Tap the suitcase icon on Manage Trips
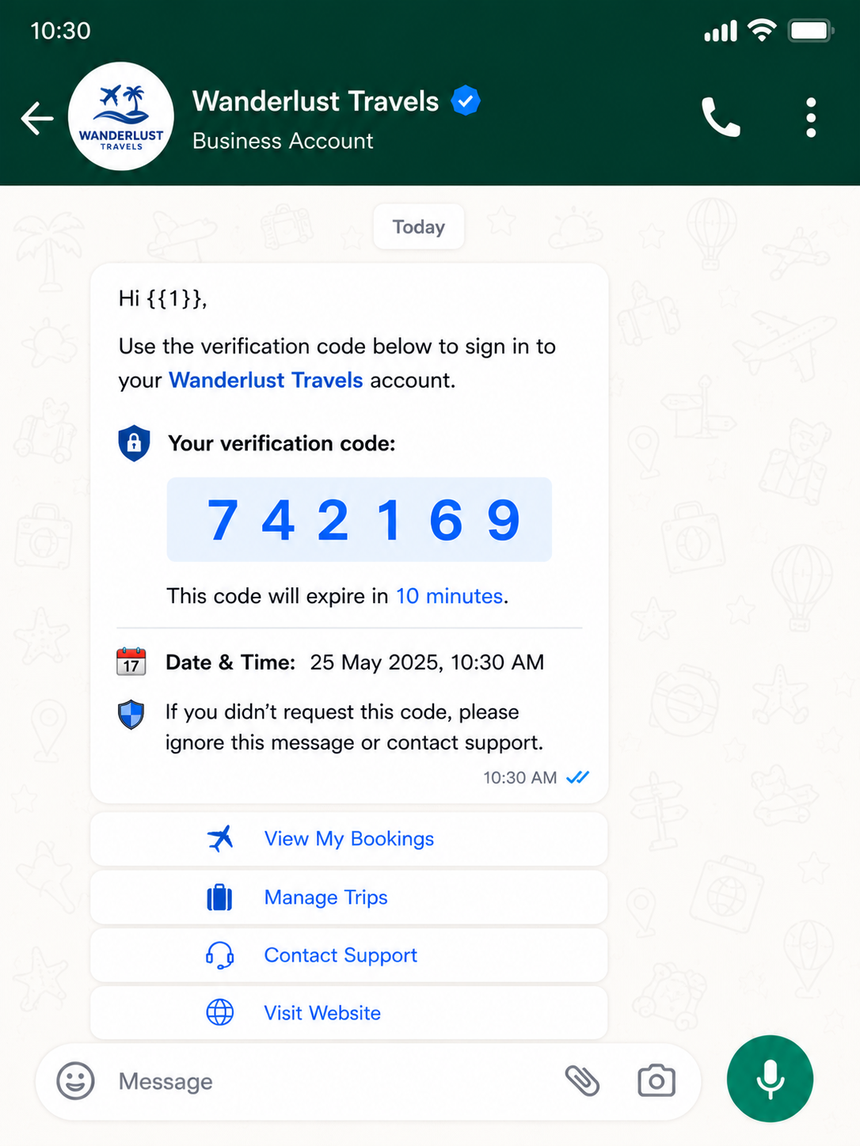This screenshot has width=860, height=1146. [x=220, y=897]
